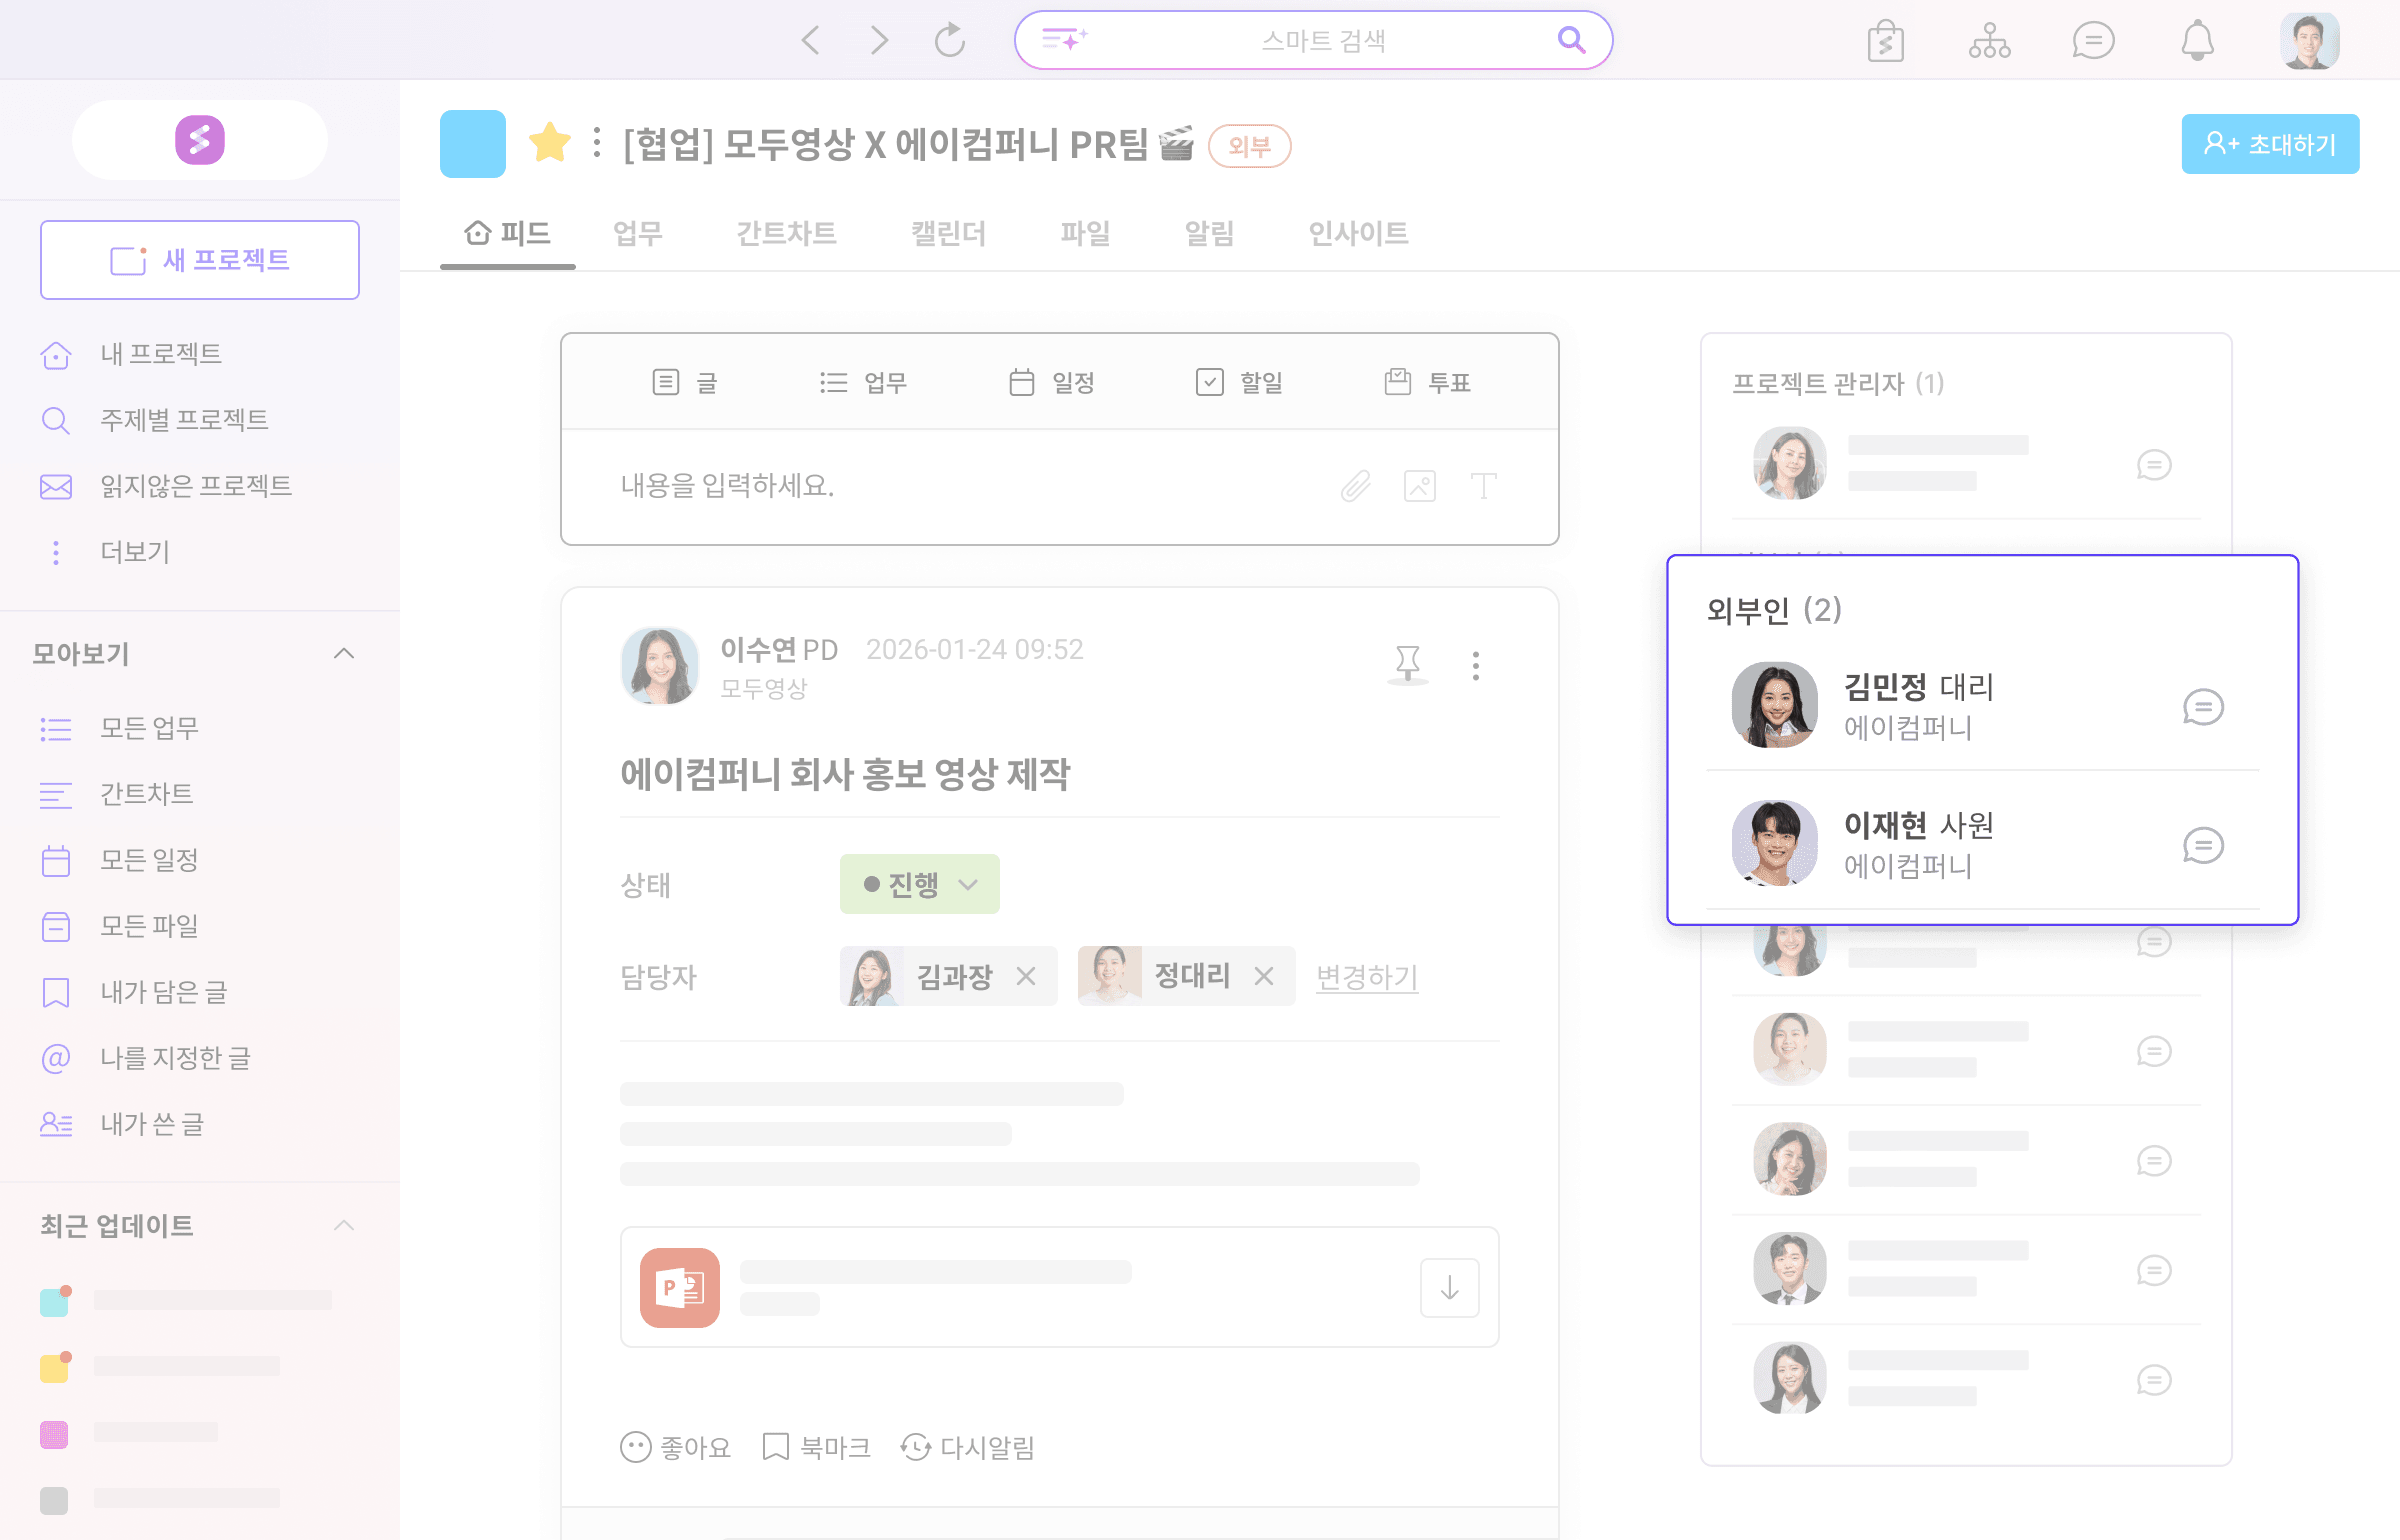2400x1540 pixels.
Task: Collapse the 최근 업데이트 section
Action: pos(344,1225)
